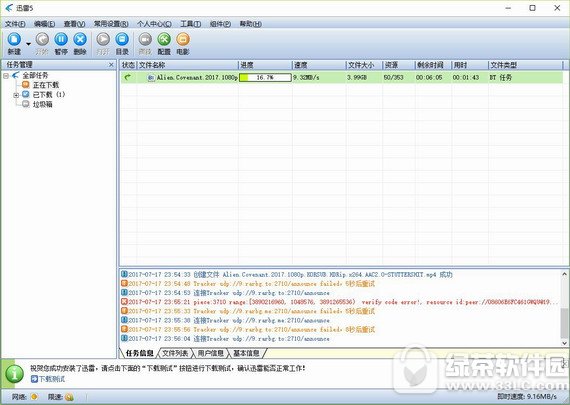
Task: Click the orange 电影 (Movies) toolbar icon
Action: point(183,39)
